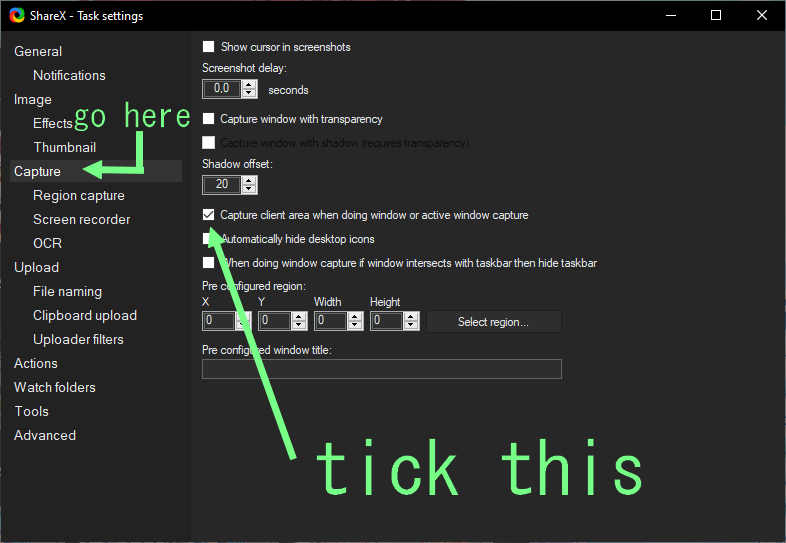Decrease the Y value with down arrow
The height and width of the screenshot is (543, 786).
click(x=299, y=325)
